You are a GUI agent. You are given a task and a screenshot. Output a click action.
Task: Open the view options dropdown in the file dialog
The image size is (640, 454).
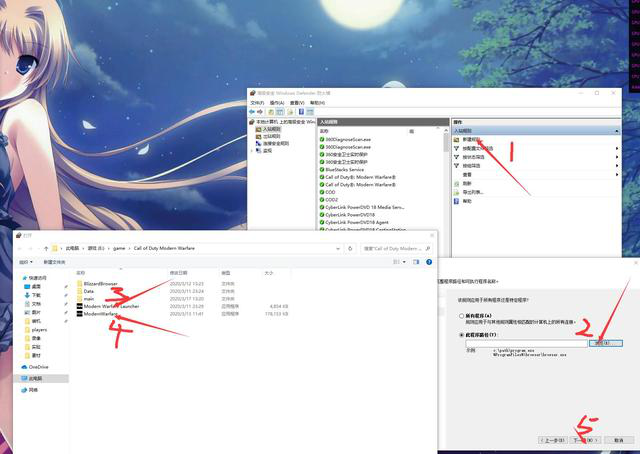(x=404, y=262)
